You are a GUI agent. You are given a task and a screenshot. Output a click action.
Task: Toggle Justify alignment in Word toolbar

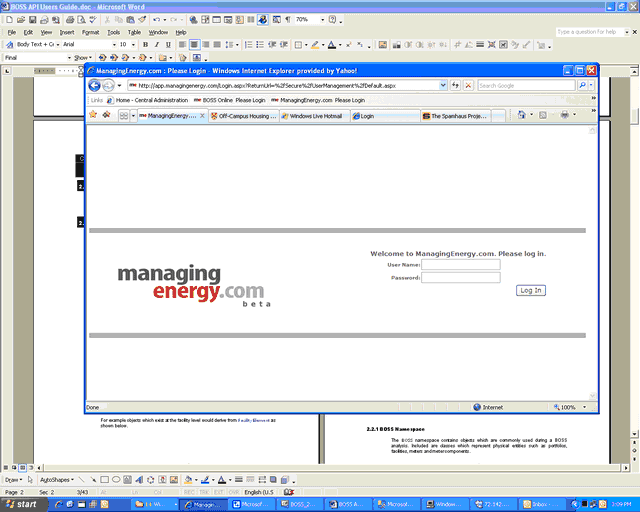pos(217,45)
